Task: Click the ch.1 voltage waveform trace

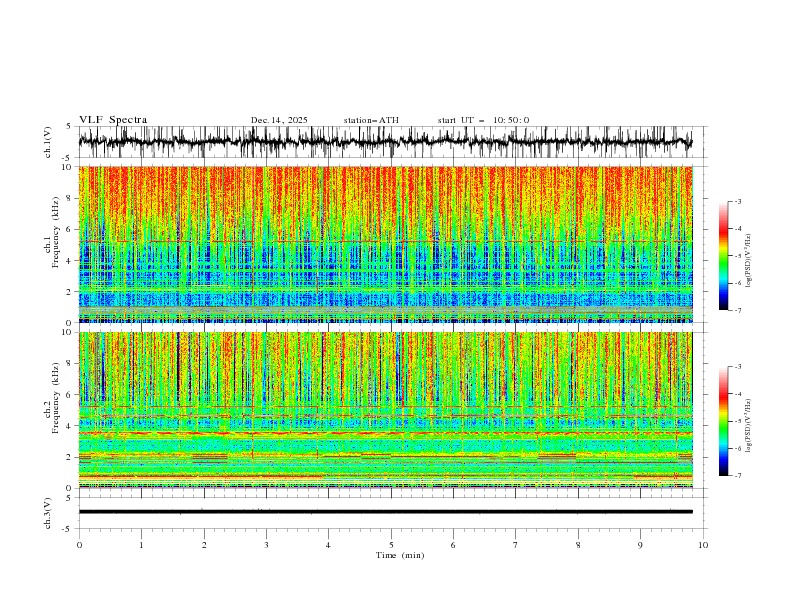Action: point(385,142)
